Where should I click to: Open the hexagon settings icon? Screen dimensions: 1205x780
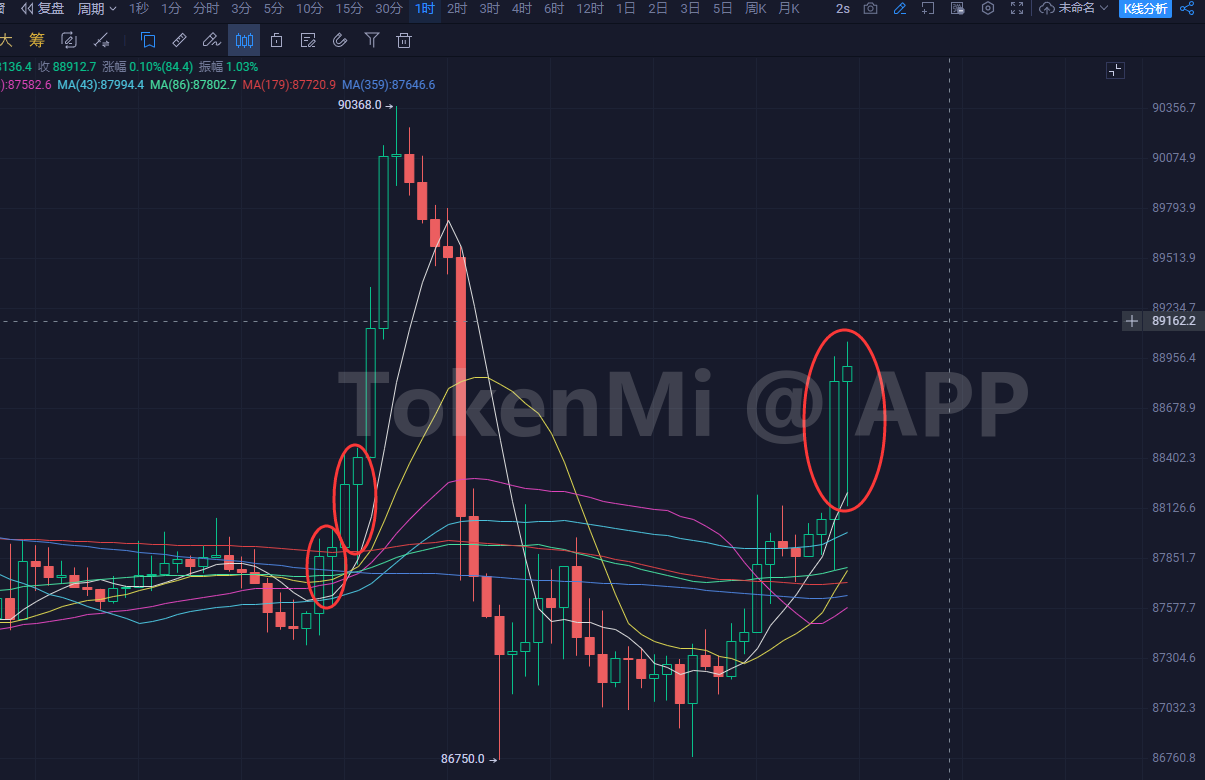pyautogui.click(x=988, y=9)
